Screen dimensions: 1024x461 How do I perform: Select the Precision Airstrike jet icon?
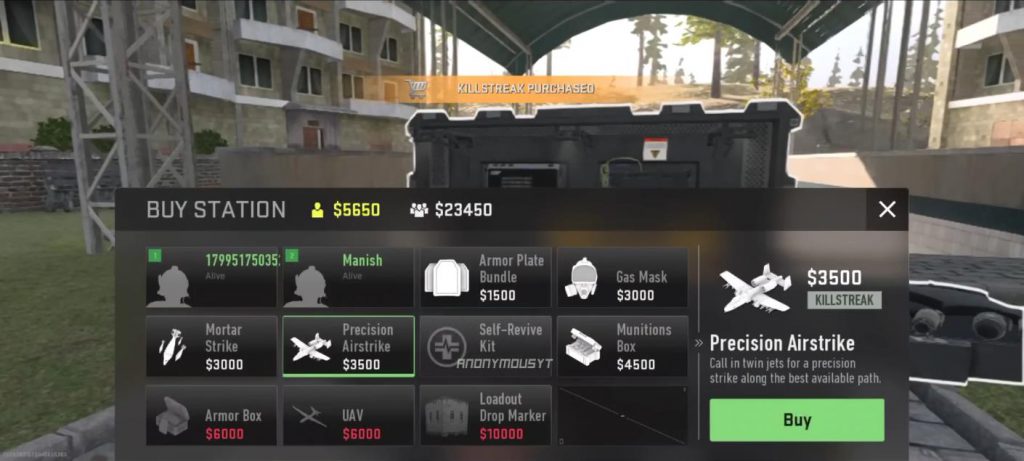click(310, 347)
